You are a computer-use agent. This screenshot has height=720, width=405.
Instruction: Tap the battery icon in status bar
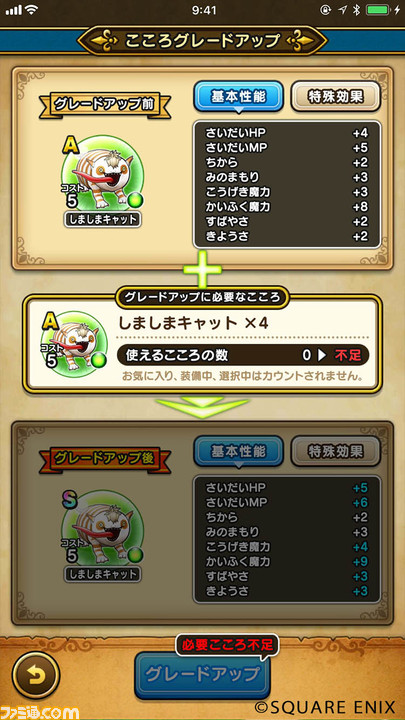380,10
